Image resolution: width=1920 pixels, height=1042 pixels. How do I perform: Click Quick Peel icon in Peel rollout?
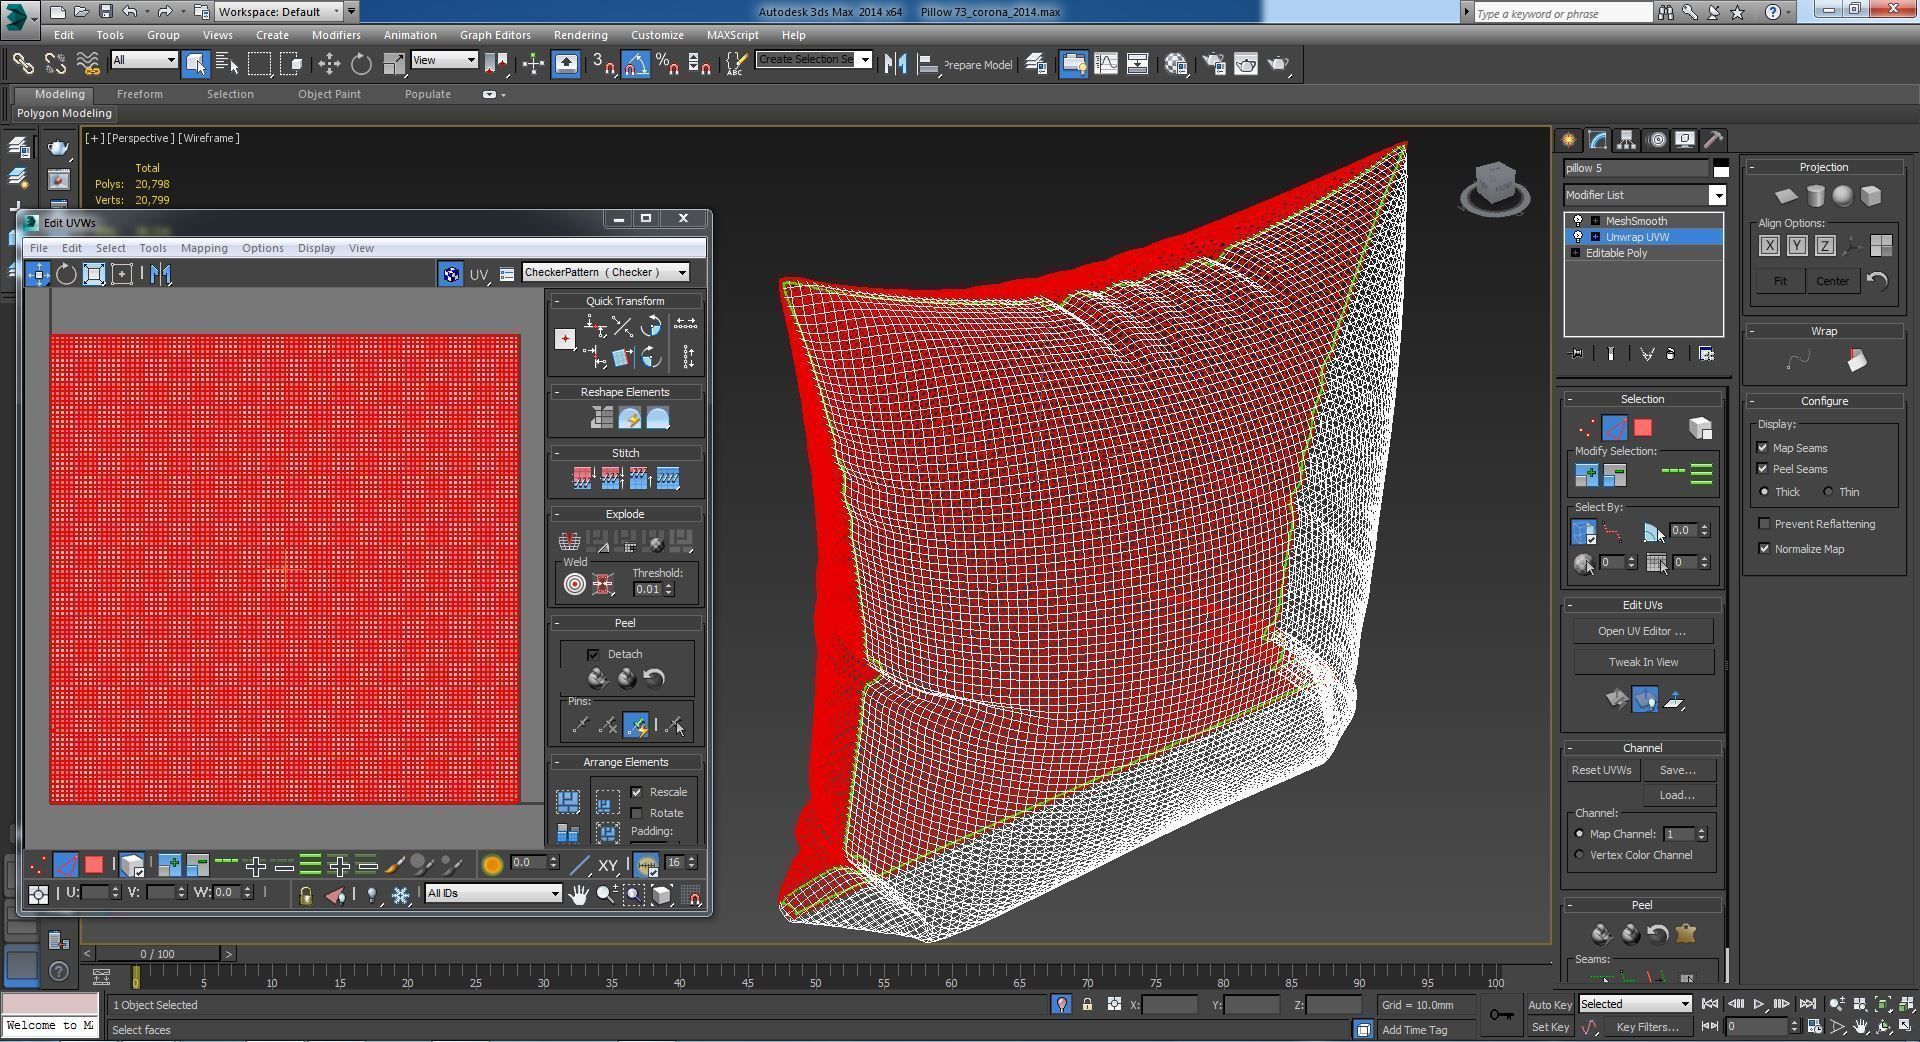pyautogui.click(x=597, y=679)
